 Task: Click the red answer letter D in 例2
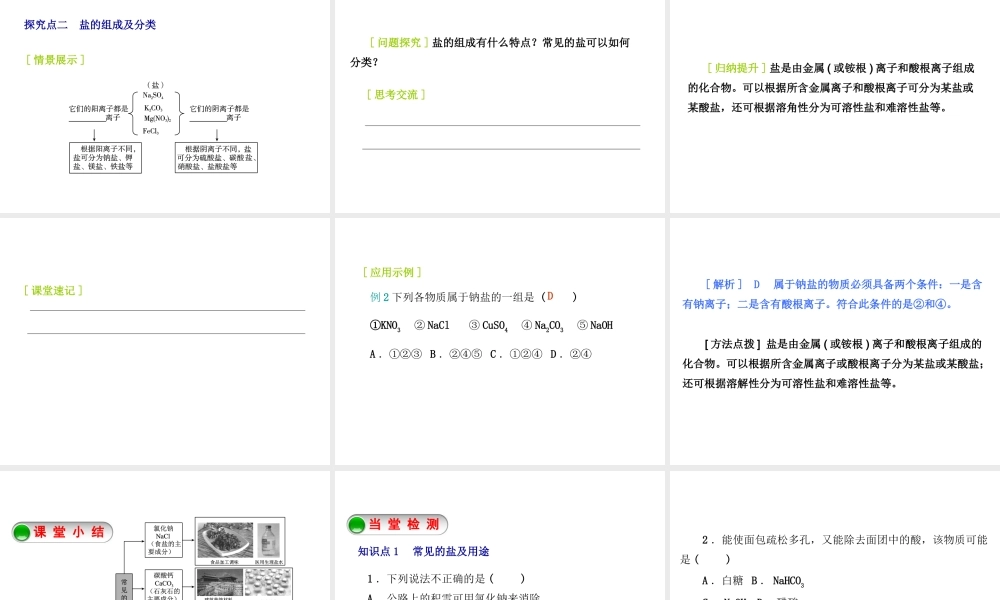[x=550, y=296]
